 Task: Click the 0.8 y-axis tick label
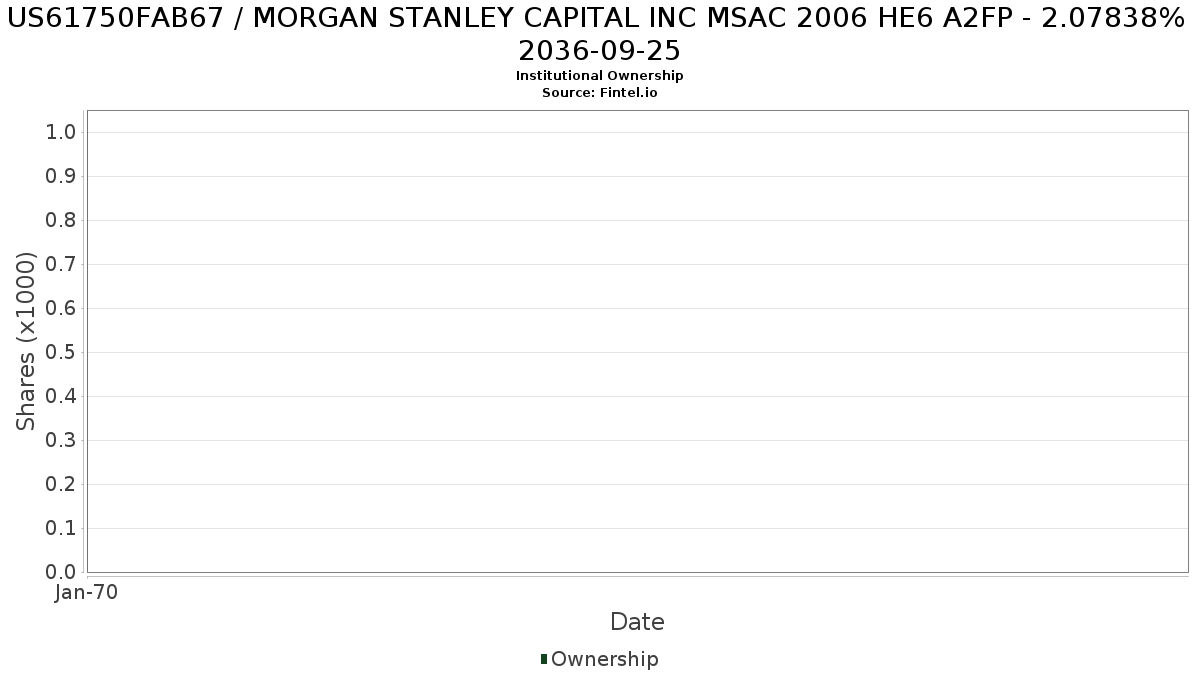(x=61, y=221)
